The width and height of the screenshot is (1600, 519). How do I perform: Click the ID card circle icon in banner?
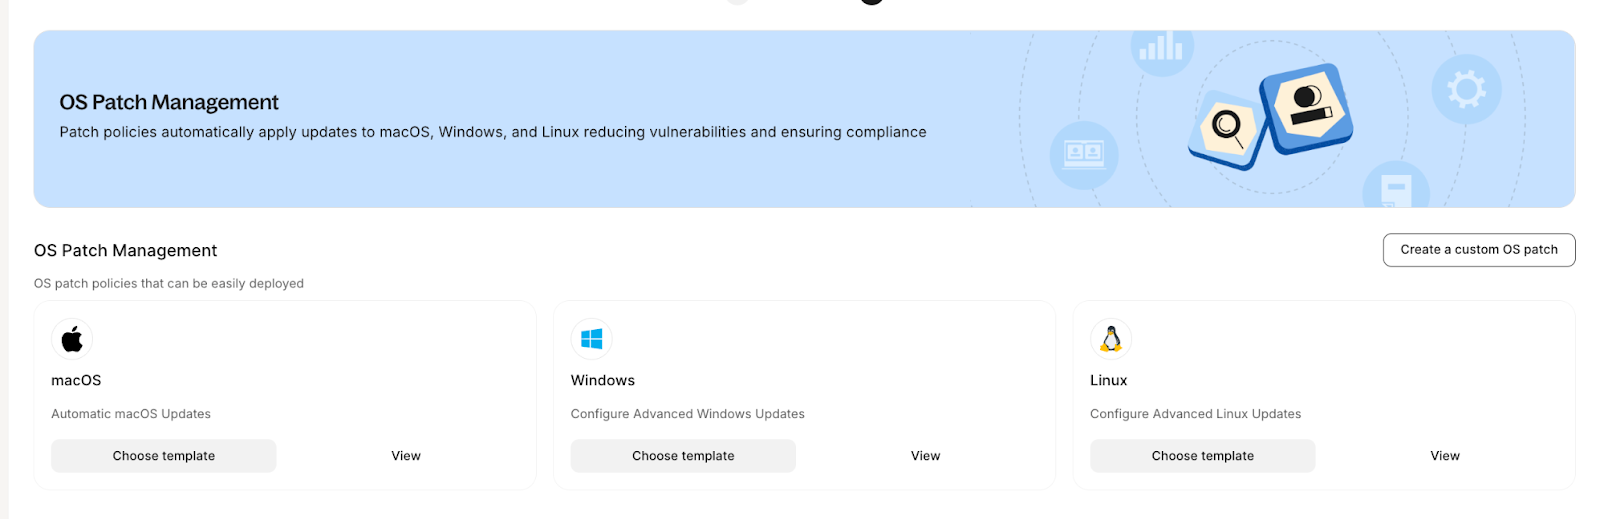click(1084, 154)
